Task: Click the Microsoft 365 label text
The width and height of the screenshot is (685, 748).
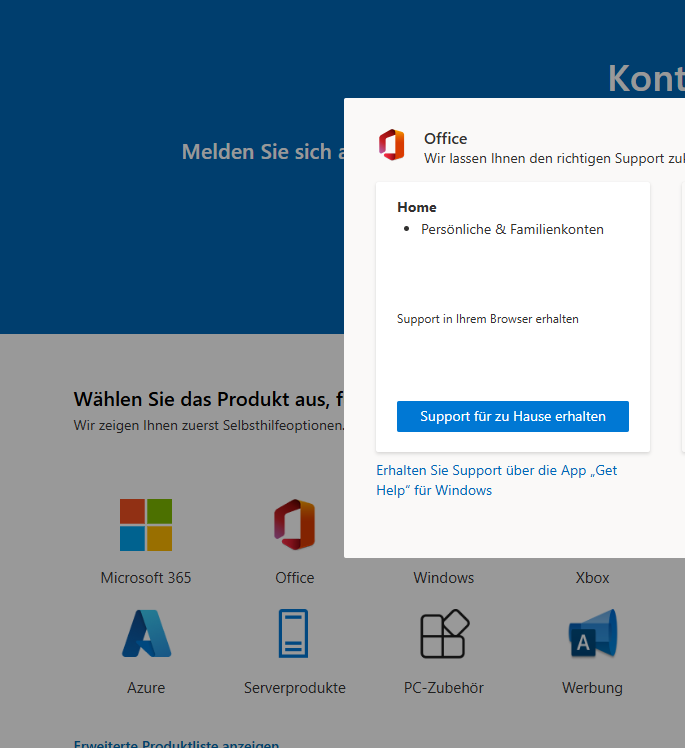Action: coord(146,578)
